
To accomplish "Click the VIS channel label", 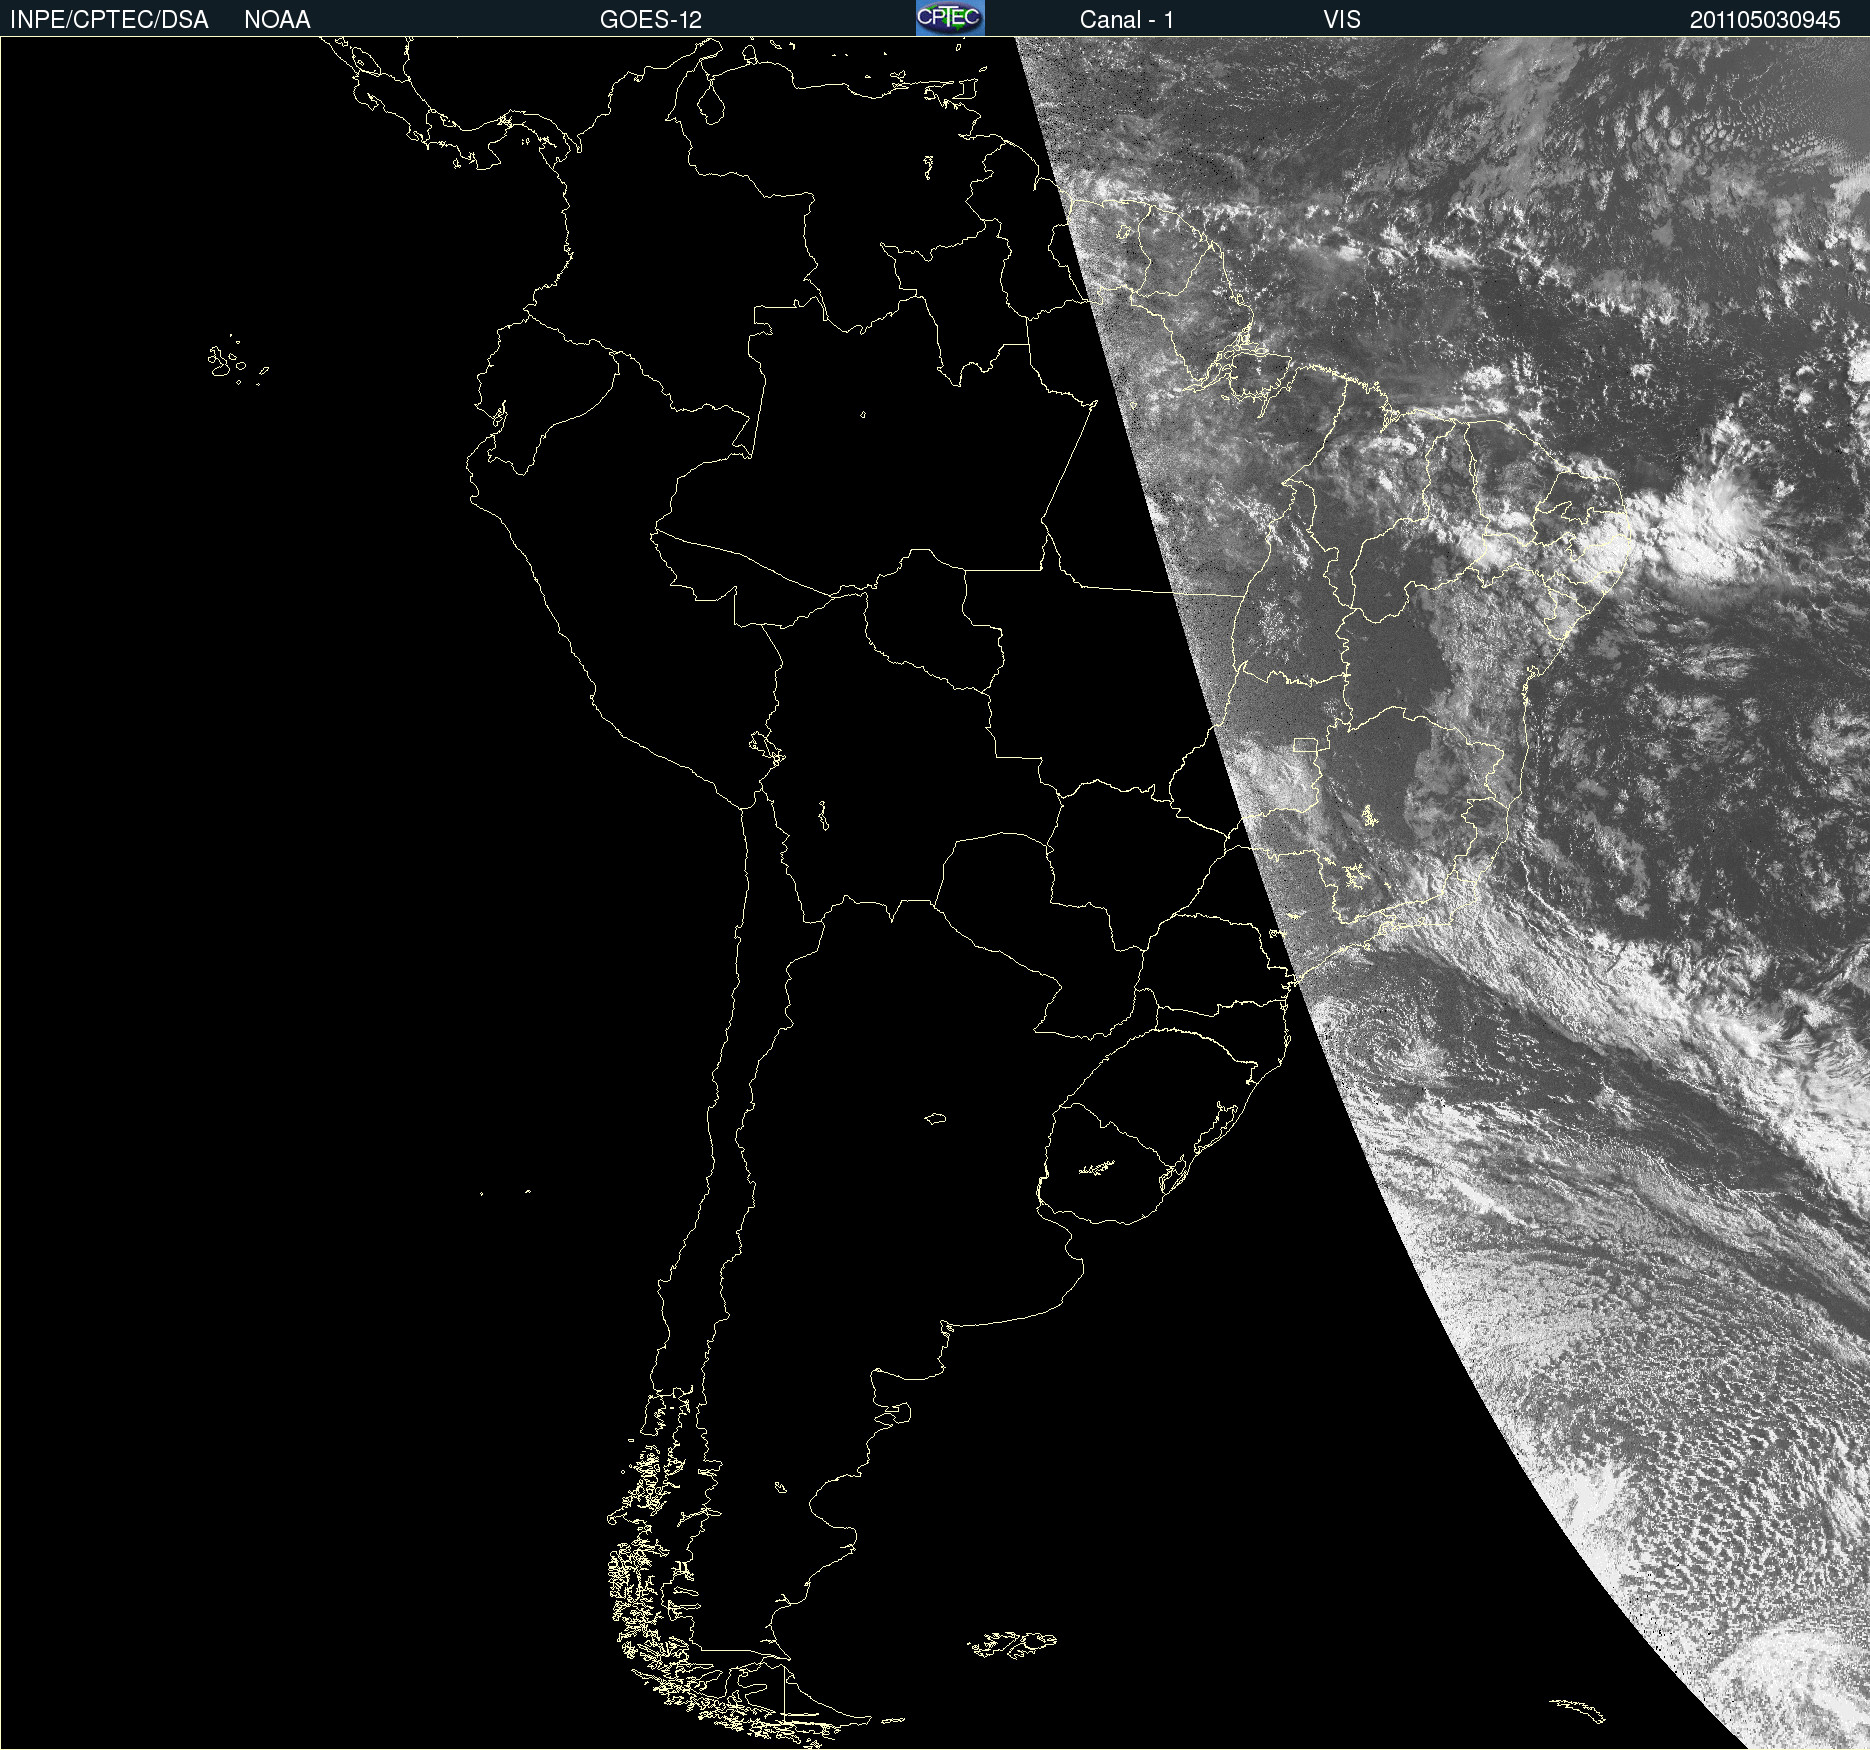I will click(x=1342, y=19).
